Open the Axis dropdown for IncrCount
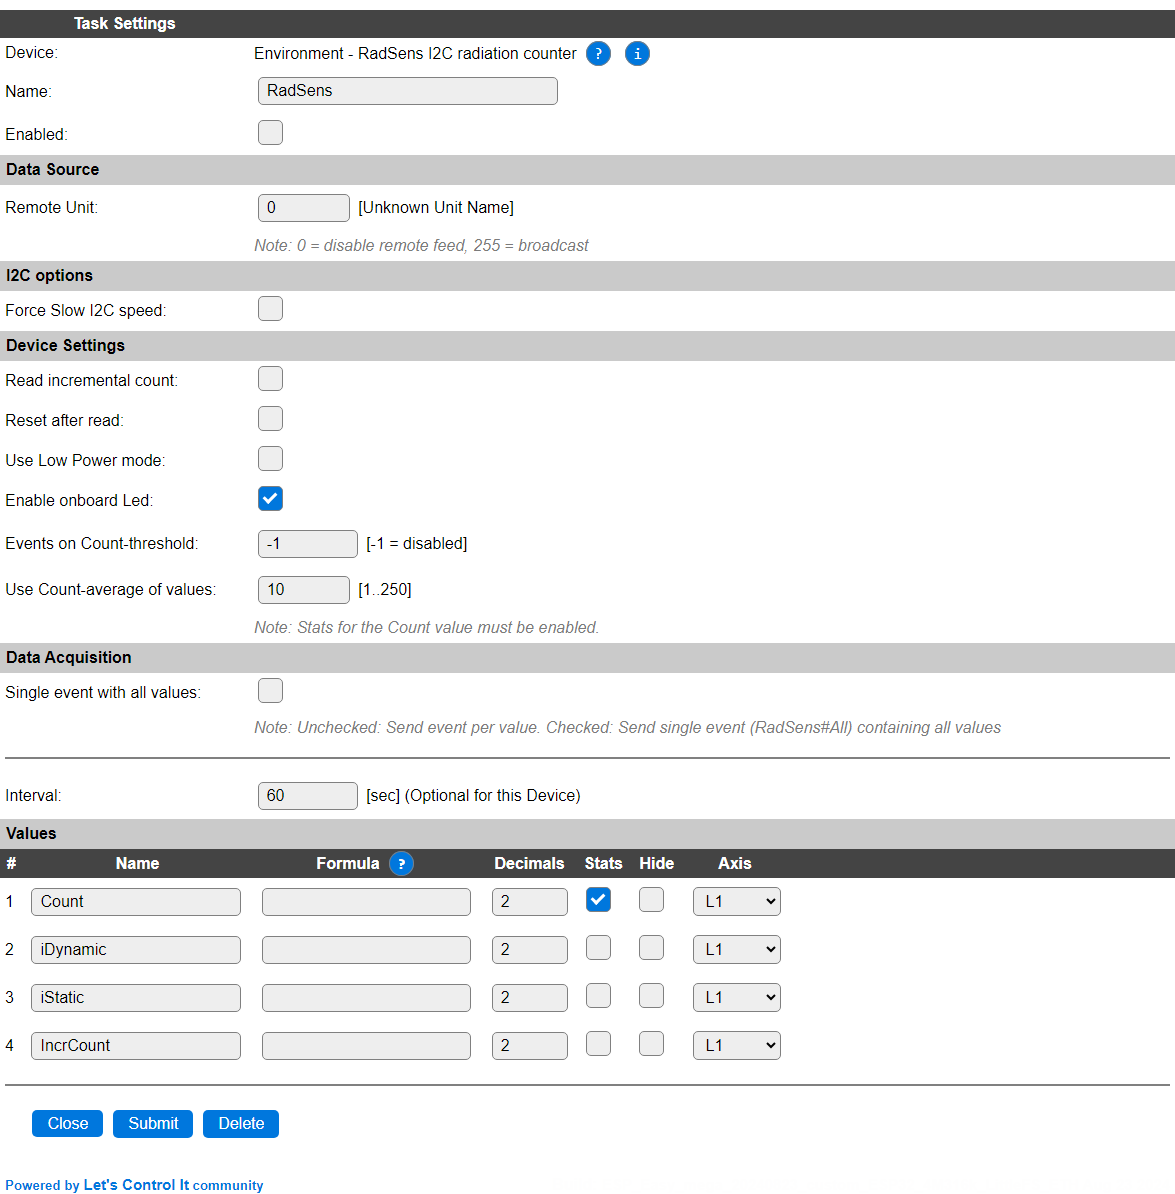Screen dimensions: 1175x1194 pyautogui.click(x=736, y=1046)
